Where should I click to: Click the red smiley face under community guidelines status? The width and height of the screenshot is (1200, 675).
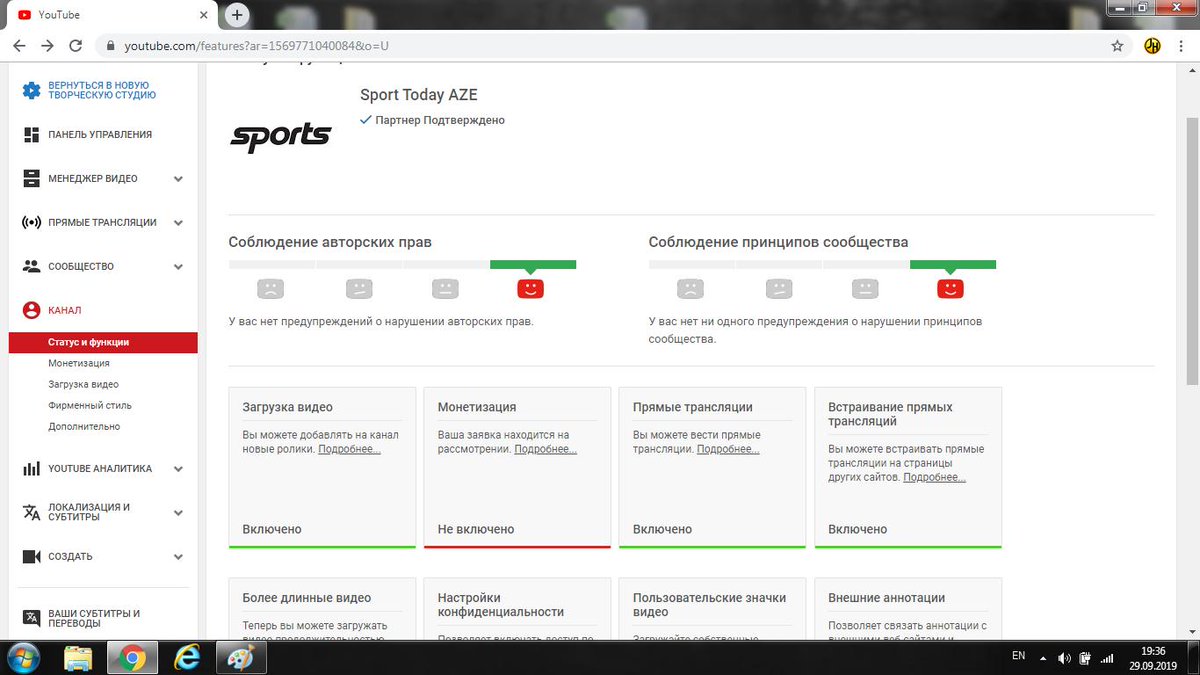coord(950,288)
